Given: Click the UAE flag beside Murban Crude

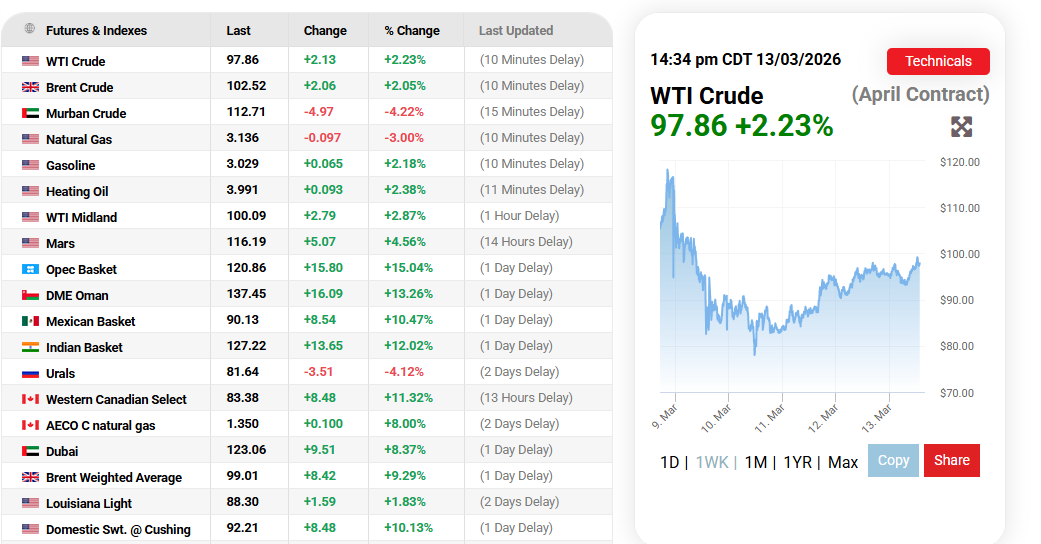Looking at the screenshot, I should [x=30, y=113].
